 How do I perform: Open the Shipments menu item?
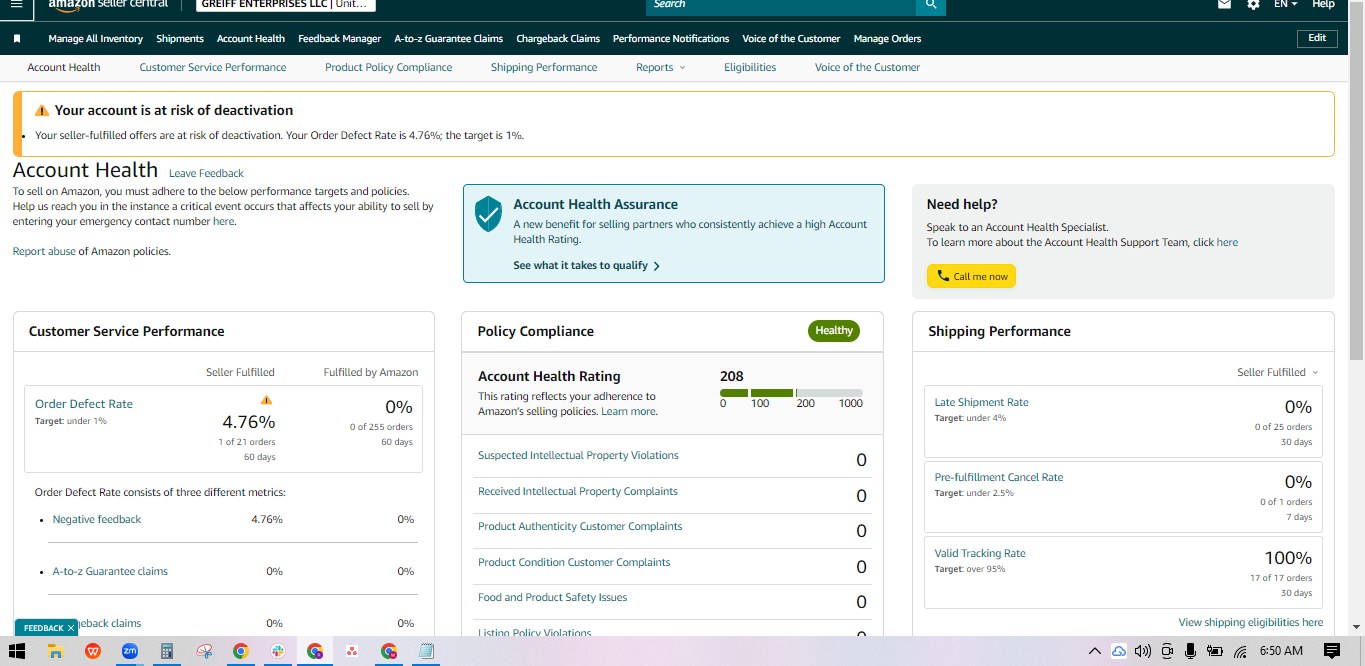[180, 39]
